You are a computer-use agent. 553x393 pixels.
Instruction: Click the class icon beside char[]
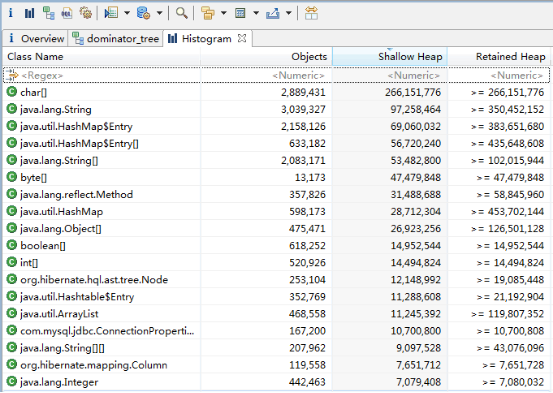click(x=12, y=92)
